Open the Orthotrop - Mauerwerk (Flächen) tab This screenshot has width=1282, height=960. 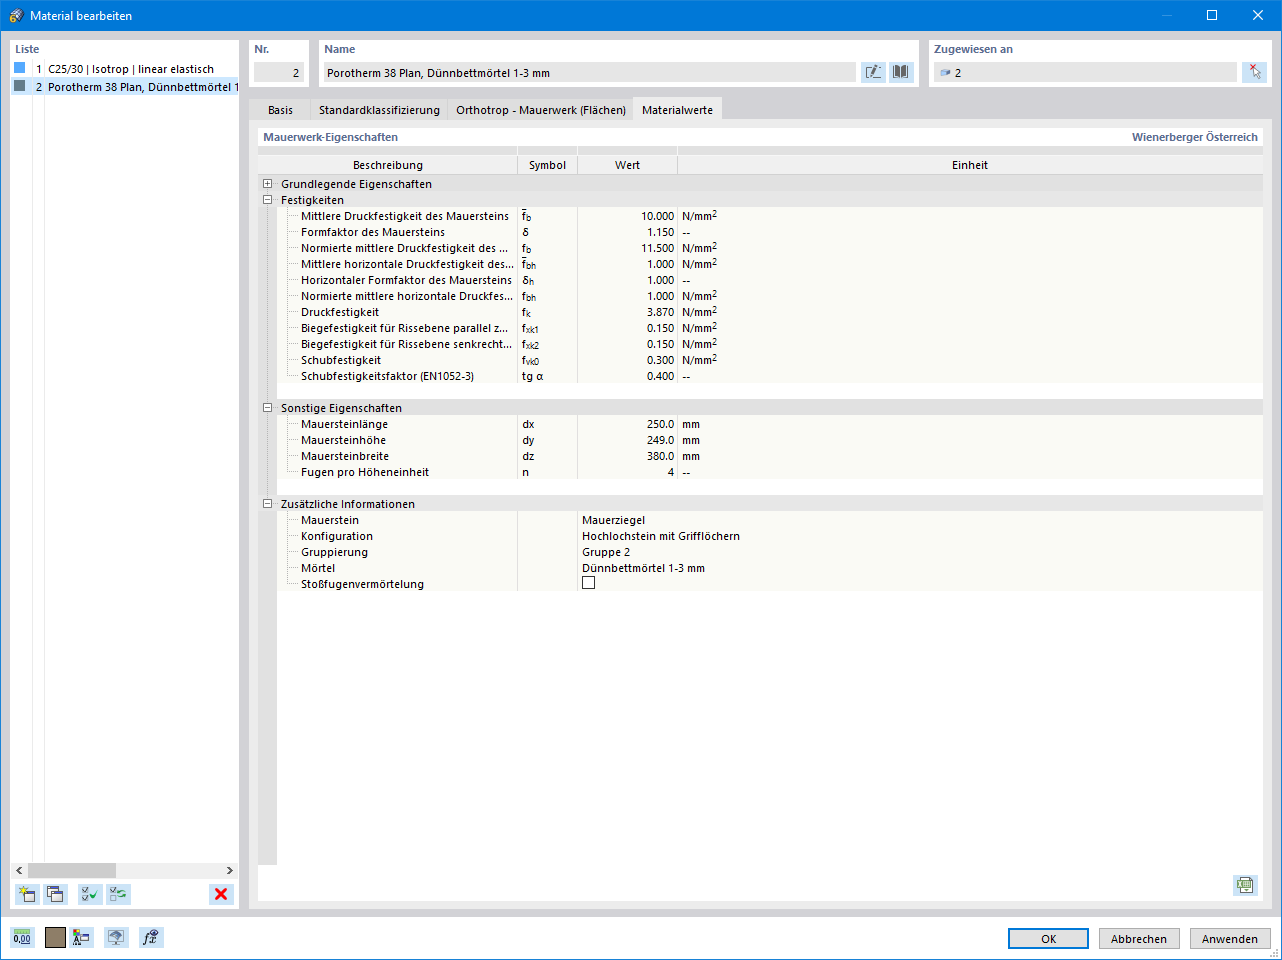click(541, 110)
